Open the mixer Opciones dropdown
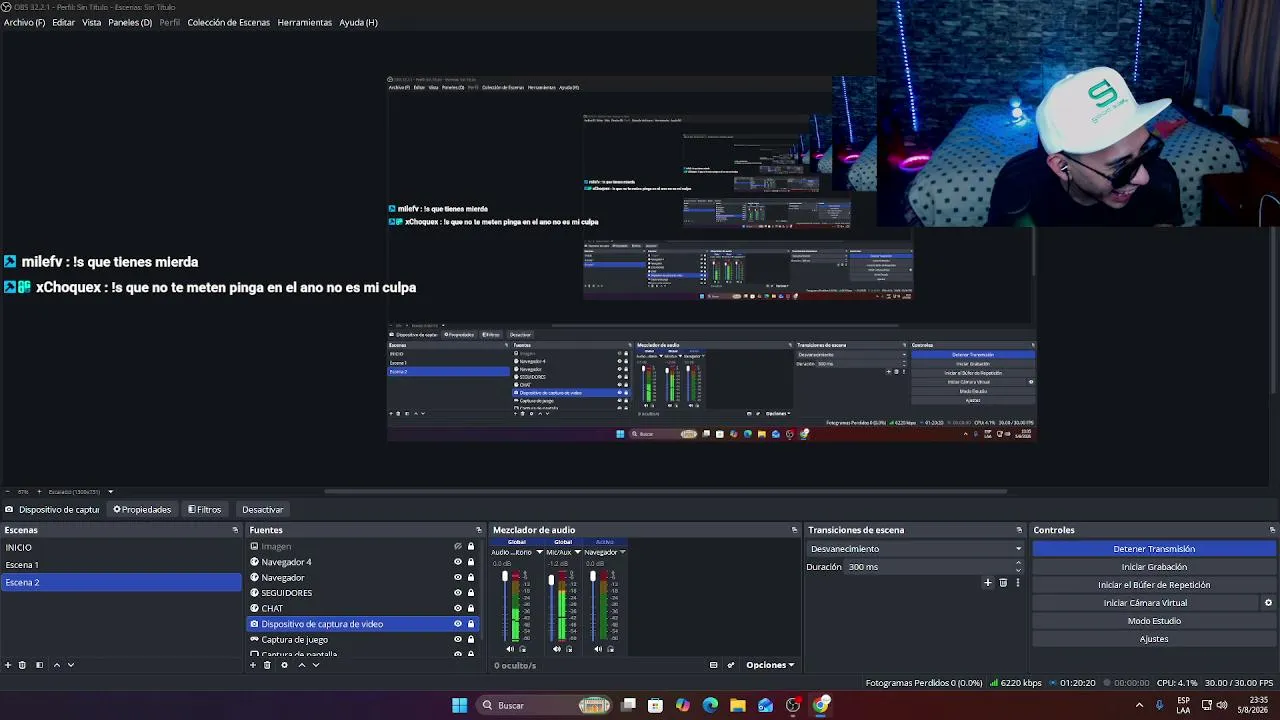 click(770, 665)
